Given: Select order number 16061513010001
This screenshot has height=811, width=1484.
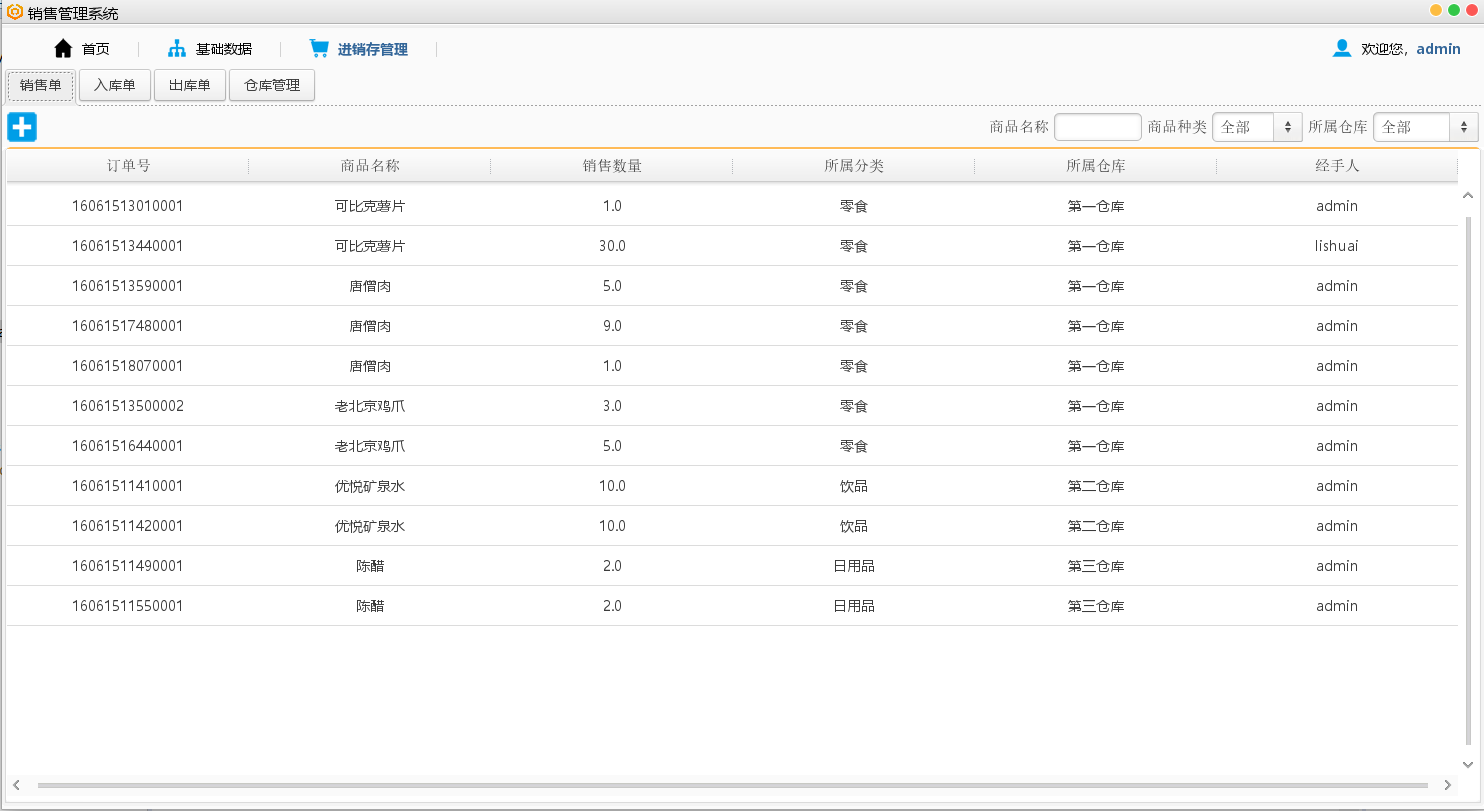Looking at the screenshot, I should (128, 206).
